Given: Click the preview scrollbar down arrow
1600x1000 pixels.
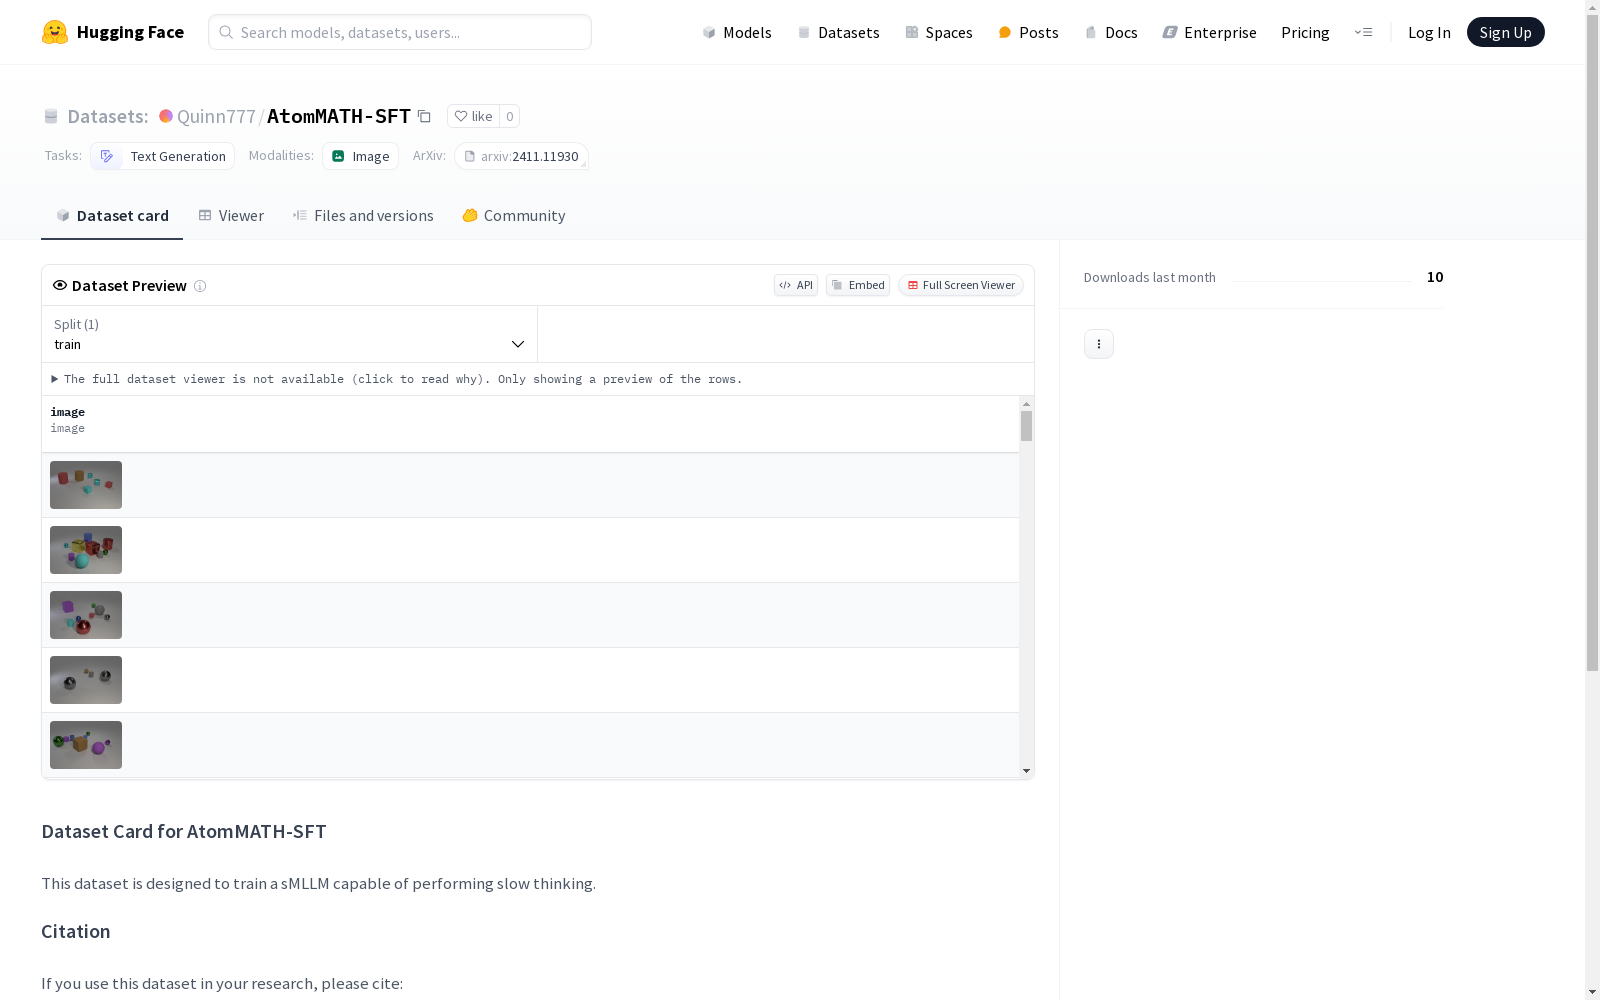Looking at the screenshot, I should 1026,771.
